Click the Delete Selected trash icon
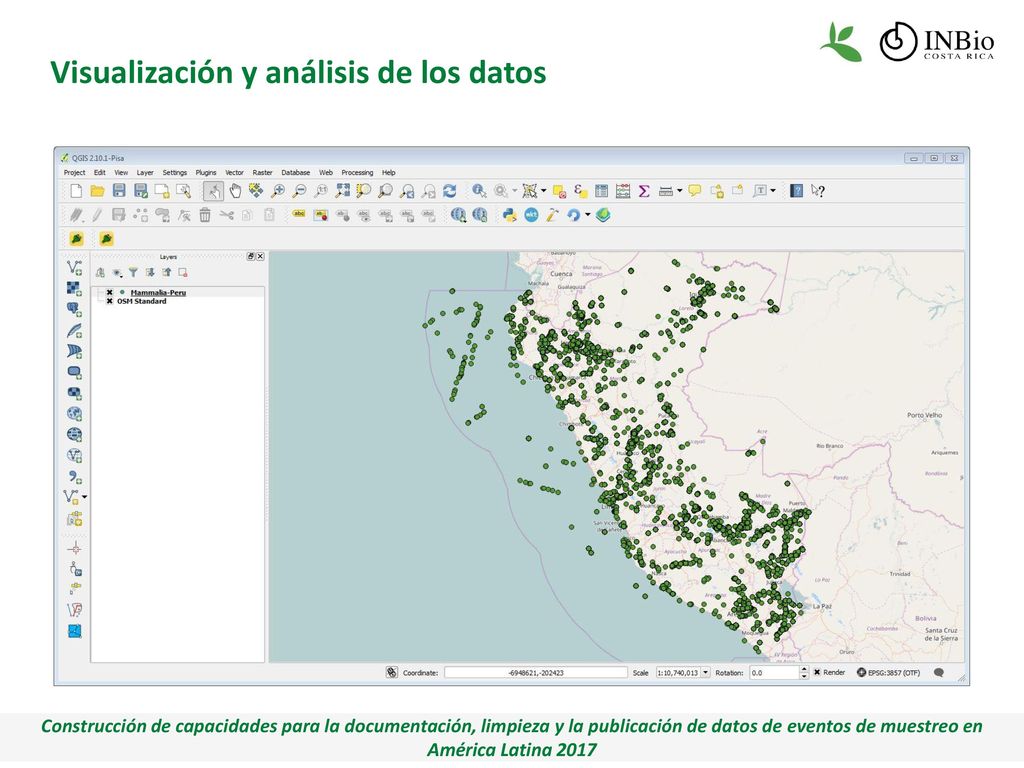The width and height of the screenshot is (1024, 768). click(x=205, y=215)
